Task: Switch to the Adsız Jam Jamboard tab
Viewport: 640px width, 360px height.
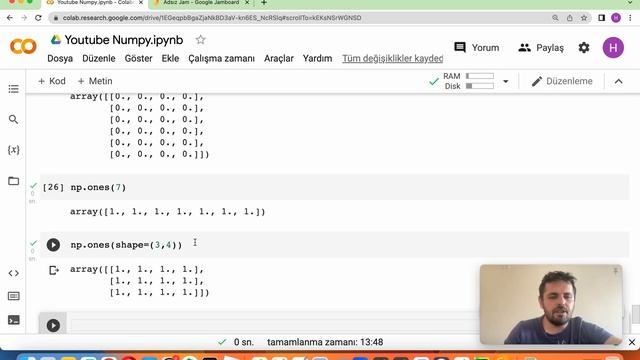Action: coord(201,3)
